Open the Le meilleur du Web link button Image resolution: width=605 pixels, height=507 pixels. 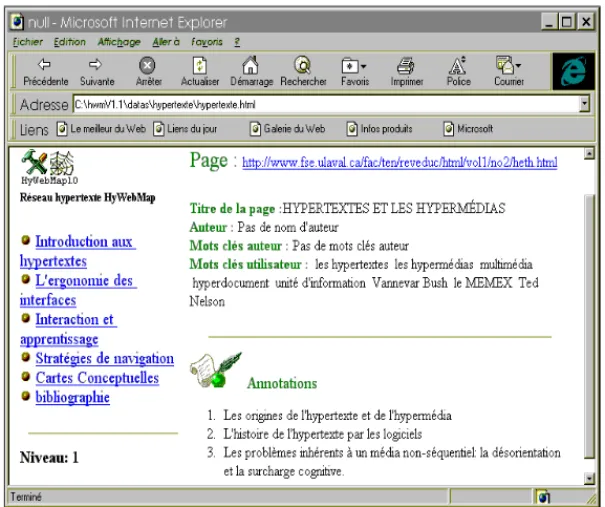coord(101,129)
